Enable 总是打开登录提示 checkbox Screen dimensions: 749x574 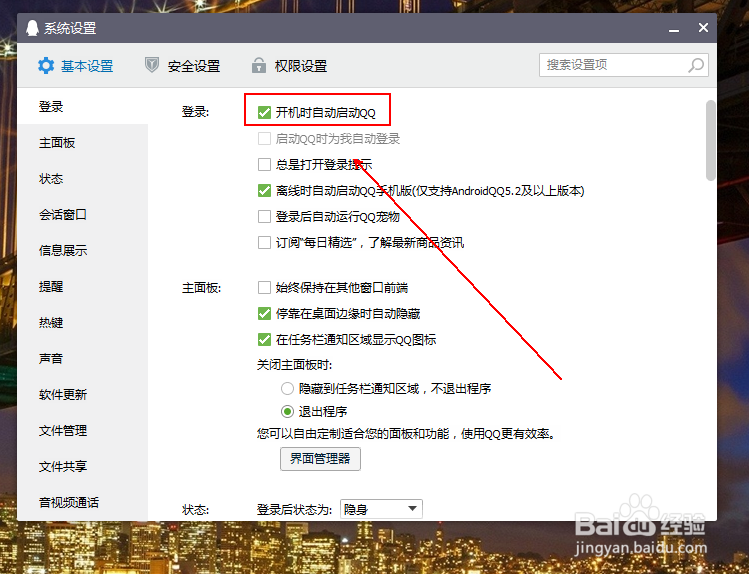click(264, 165)
